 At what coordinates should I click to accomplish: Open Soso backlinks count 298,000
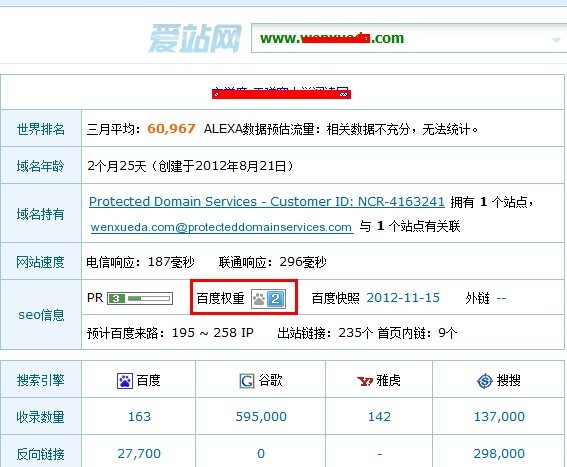[499, 454]
